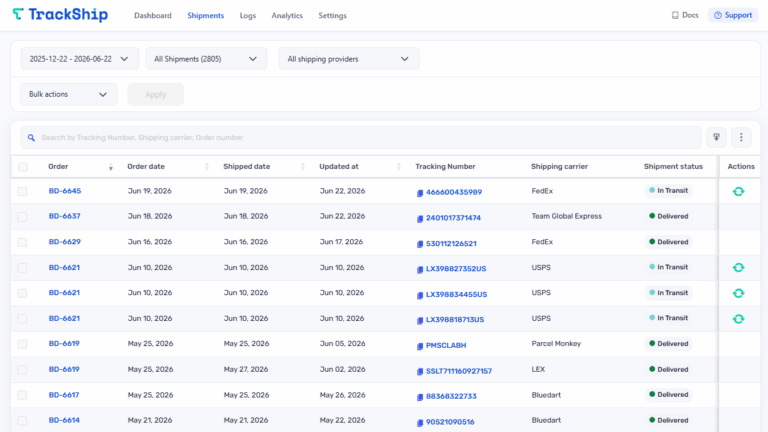Open order link BD-6617
The height and width of the screenshot is (432, 768).
tap(64, 395)
